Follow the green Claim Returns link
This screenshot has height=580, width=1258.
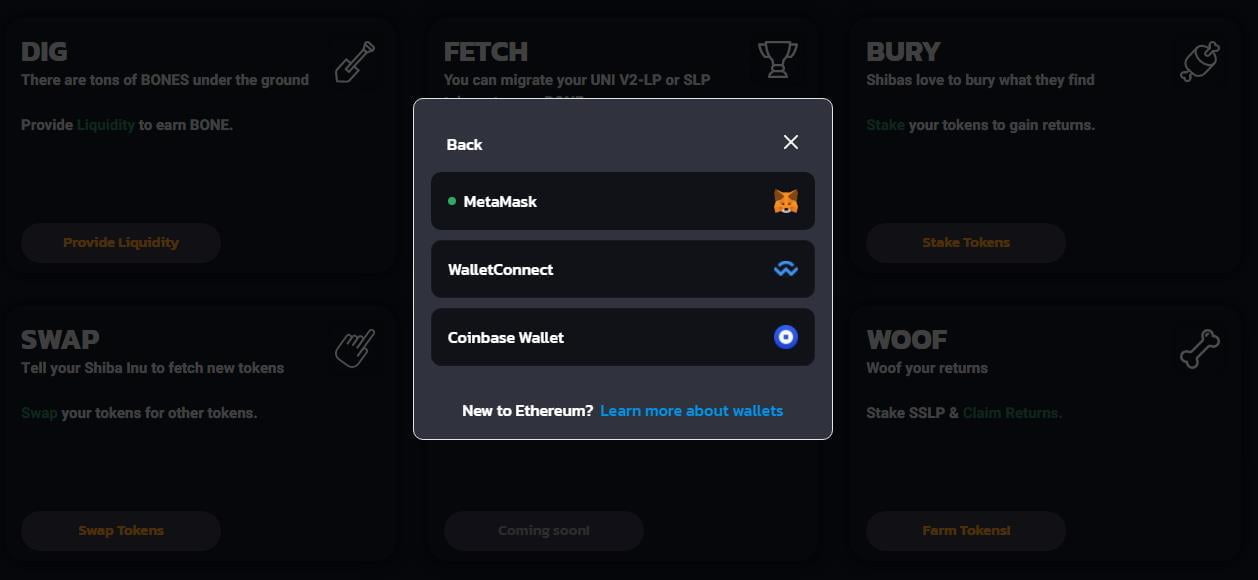click(x=1012, y=413)
